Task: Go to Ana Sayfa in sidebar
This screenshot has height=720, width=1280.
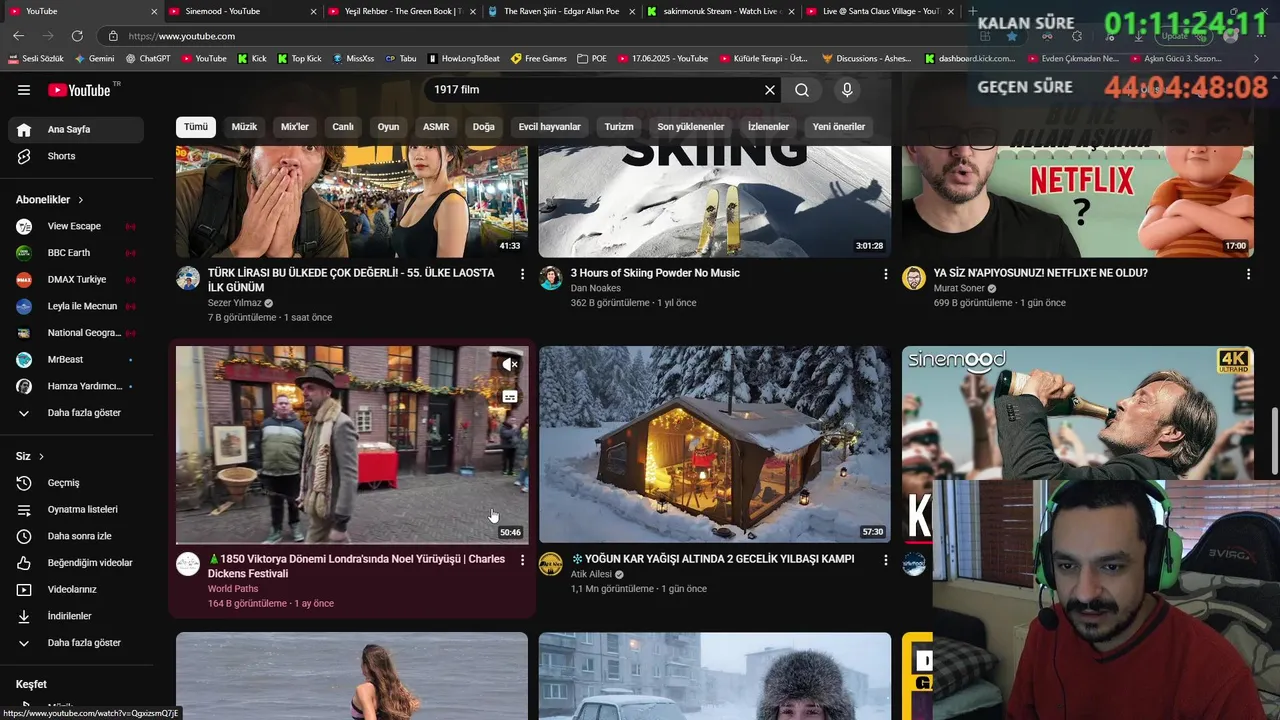Action: tap(76, 129)
